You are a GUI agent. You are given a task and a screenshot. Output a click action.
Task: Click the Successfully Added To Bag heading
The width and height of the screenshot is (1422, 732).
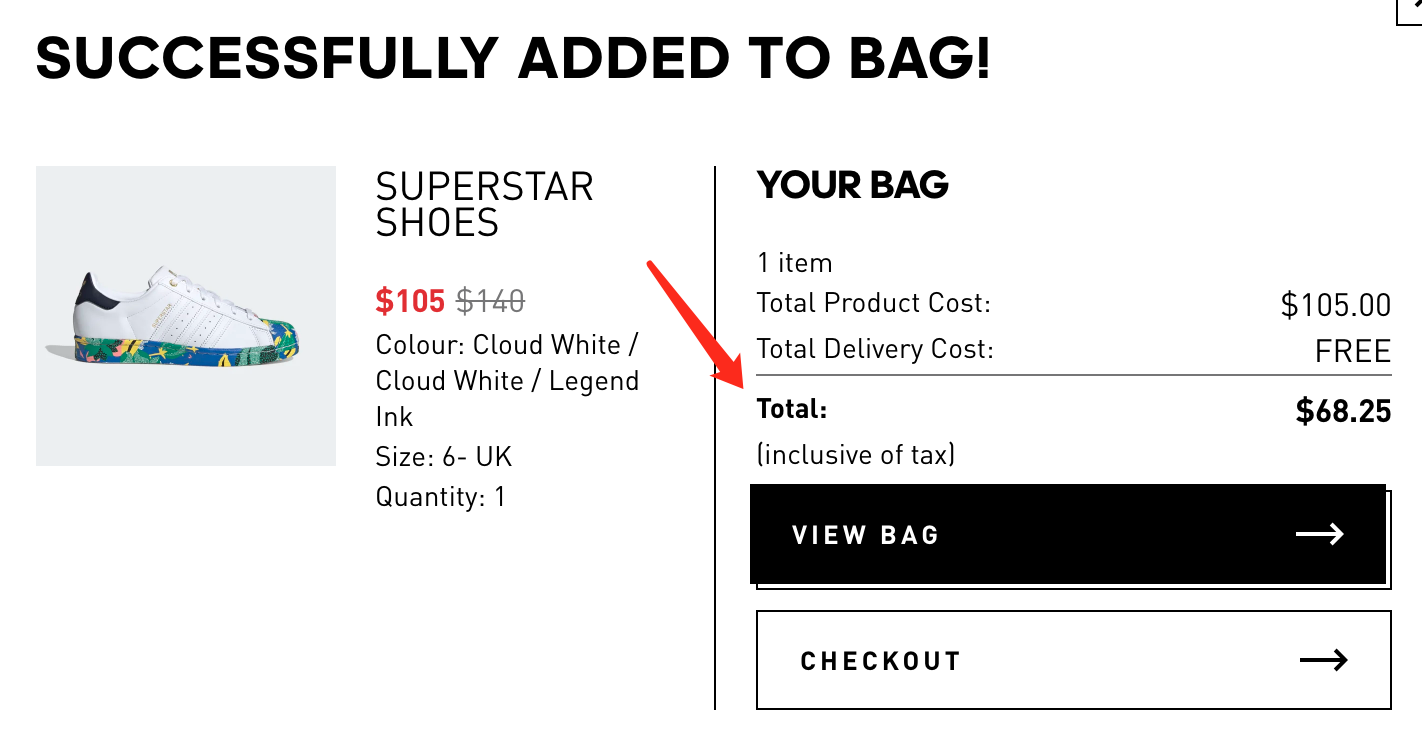click(513, 60)
